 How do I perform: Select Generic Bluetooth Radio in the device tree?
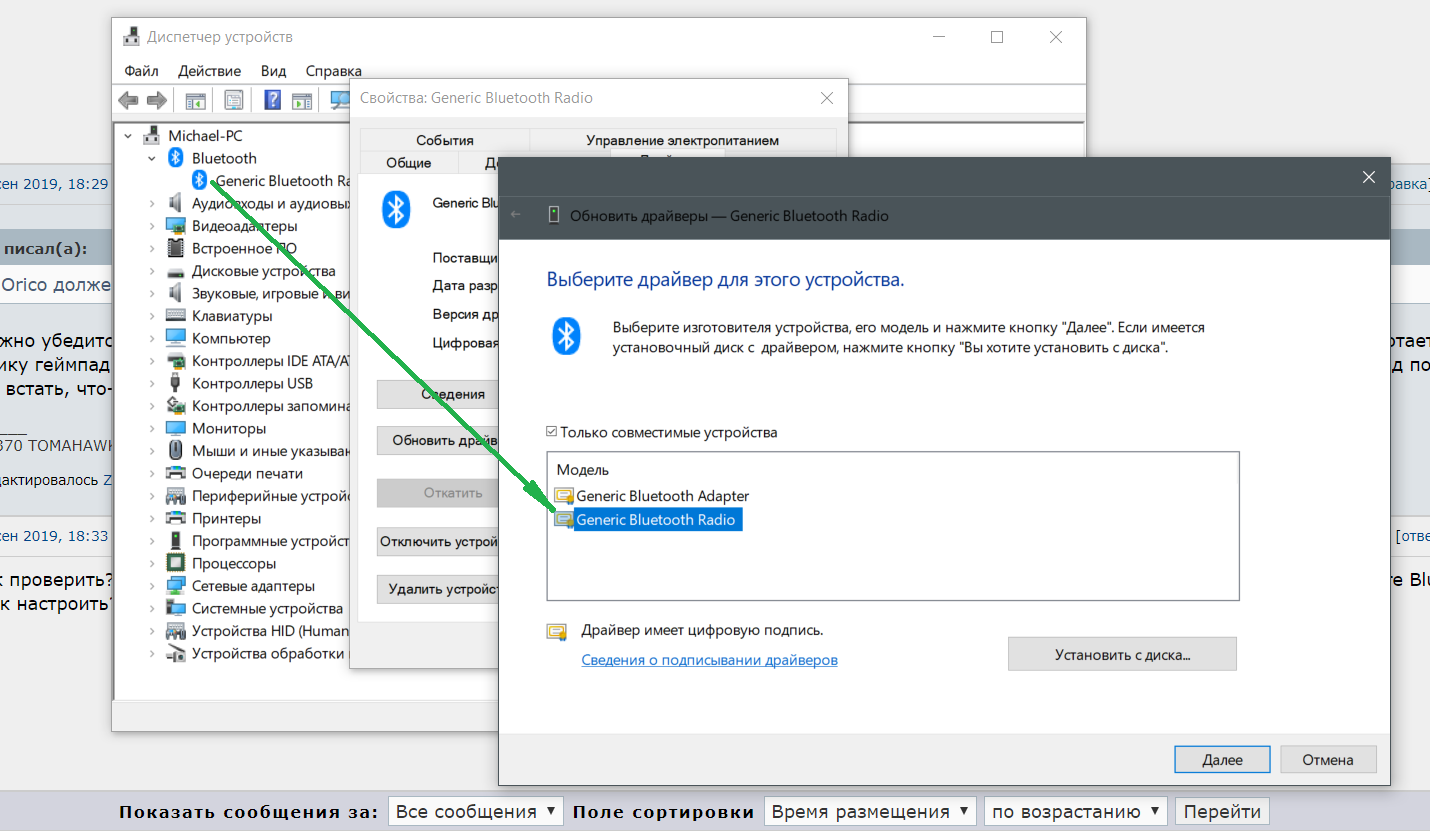pos(282,181)
